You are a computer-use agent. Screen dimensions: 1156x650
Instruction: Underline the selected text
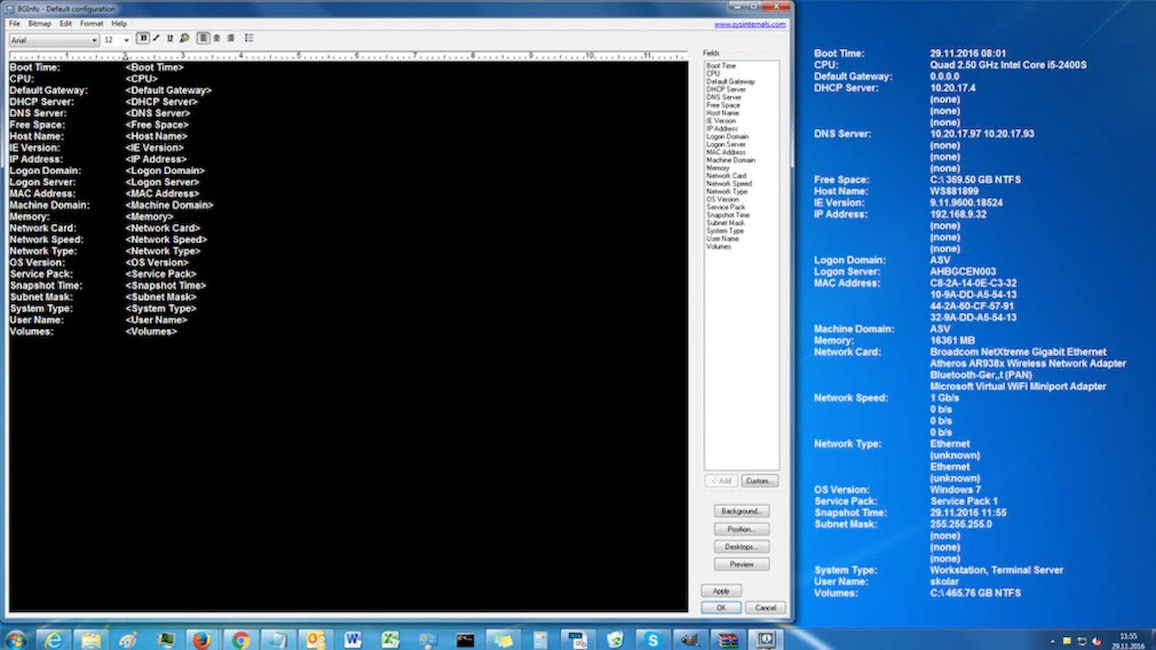click(170, 38)
